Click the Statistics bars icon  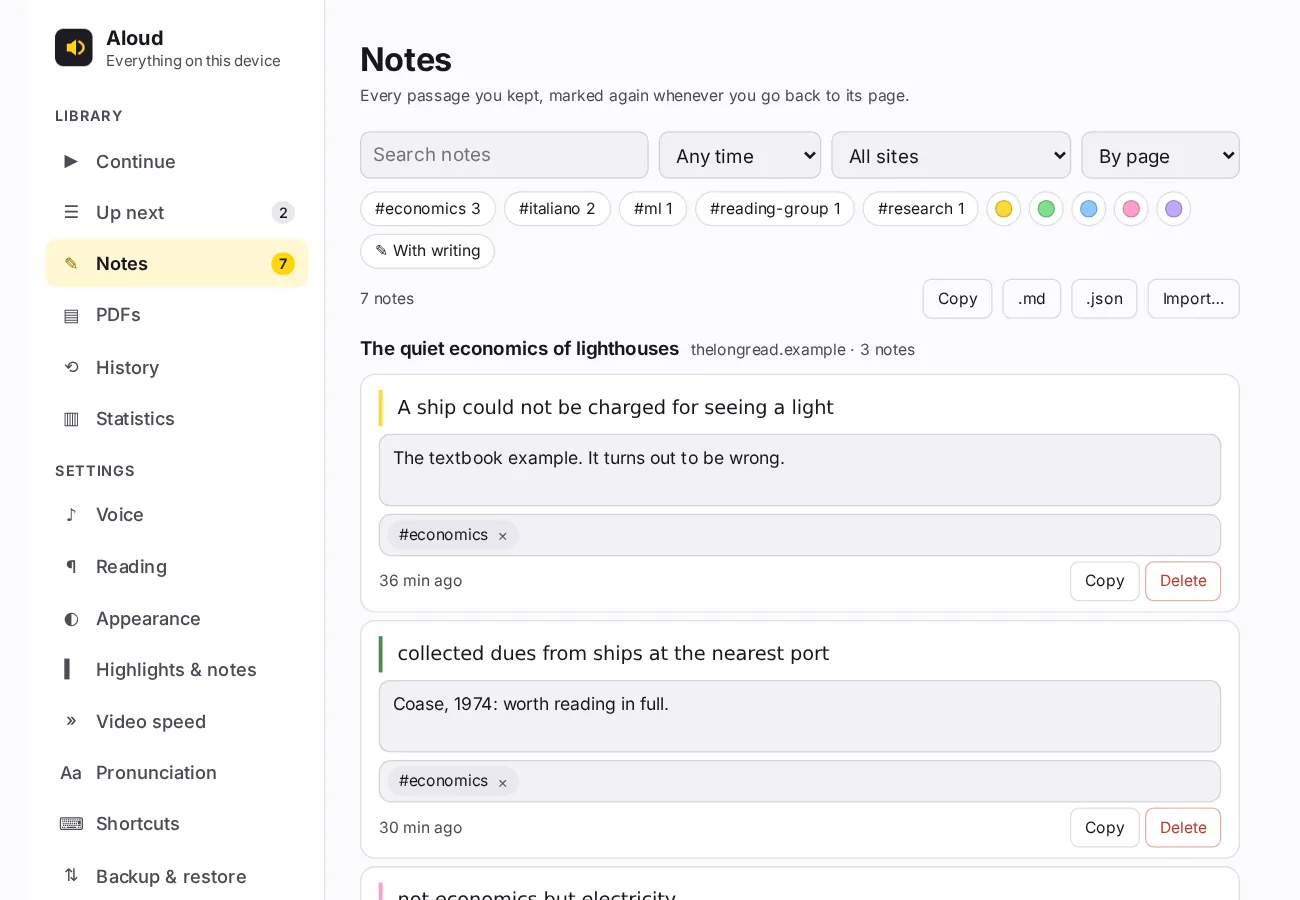(x=71, y=418)
